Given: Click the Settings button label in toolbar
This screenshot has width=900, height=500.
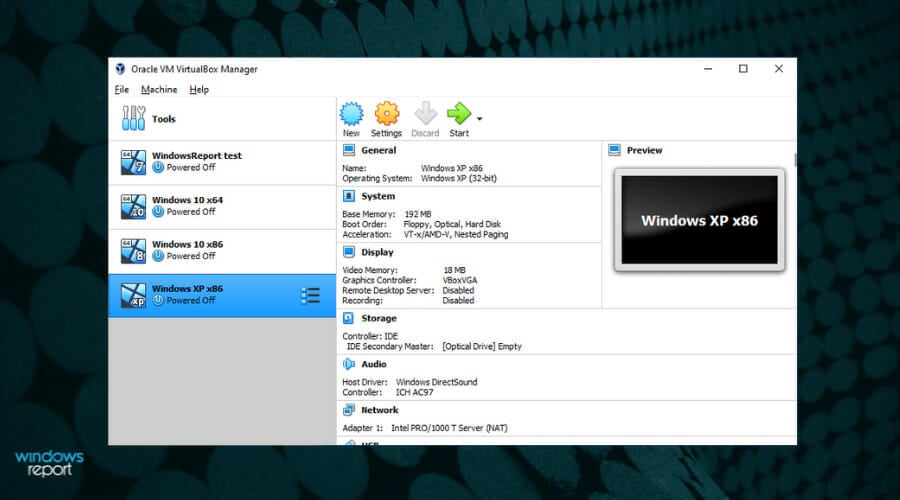Looking at the screenshot, I should [x=386, y=133].
